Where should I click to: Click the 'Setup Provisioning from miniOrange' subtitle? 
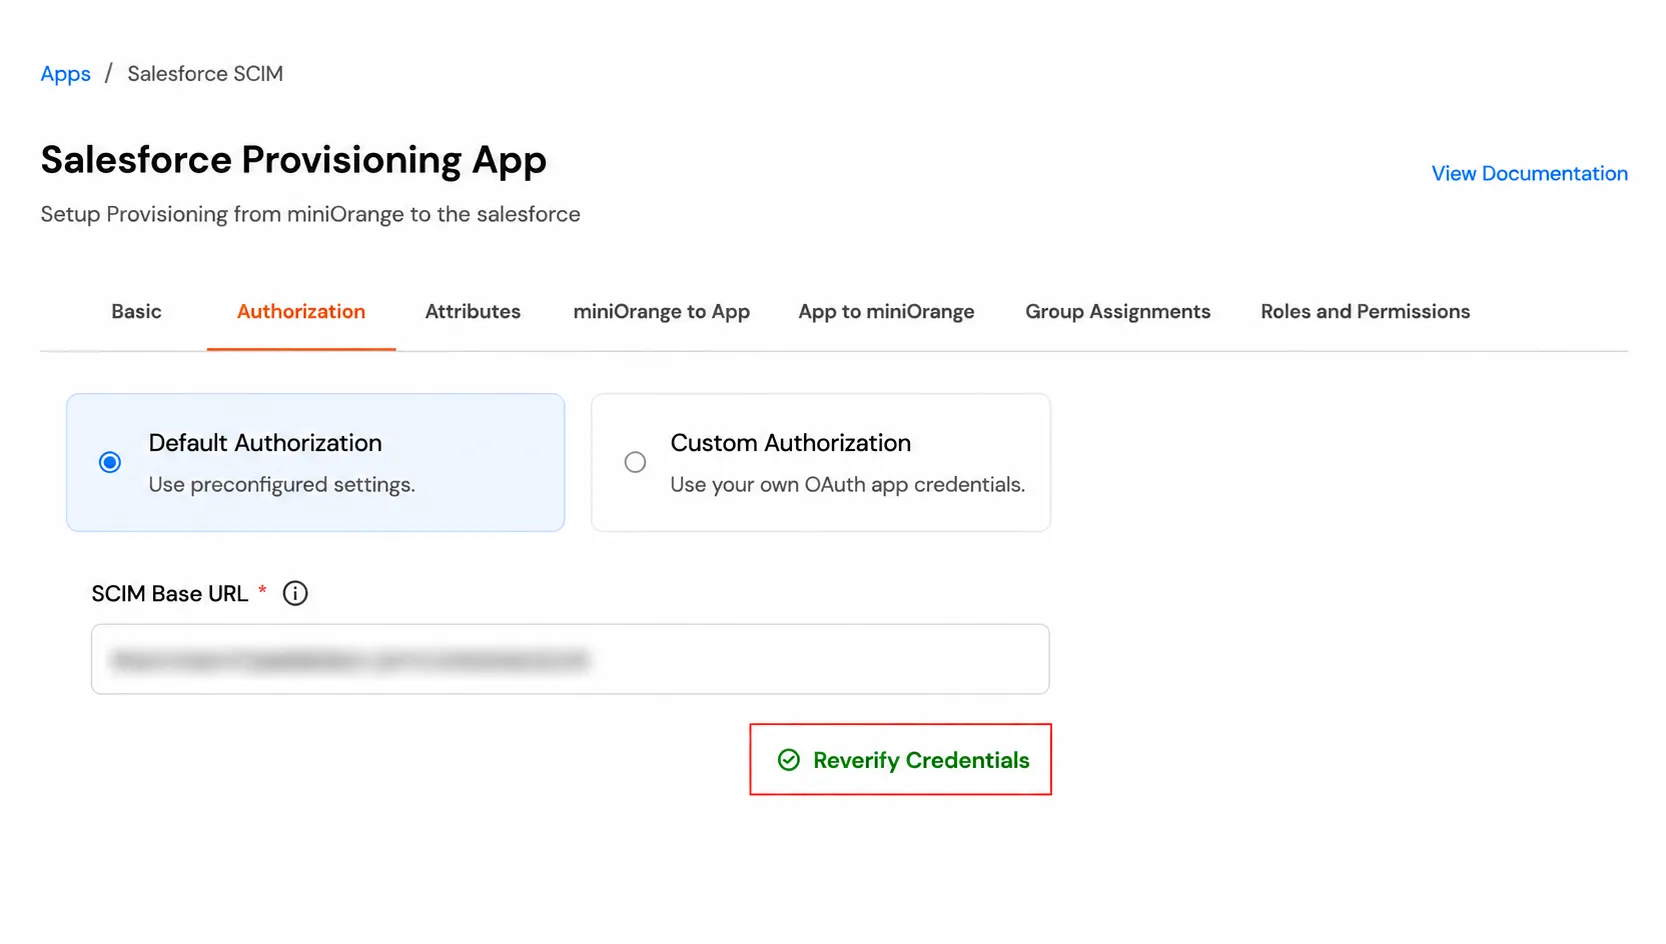click(x=310, y=214)
